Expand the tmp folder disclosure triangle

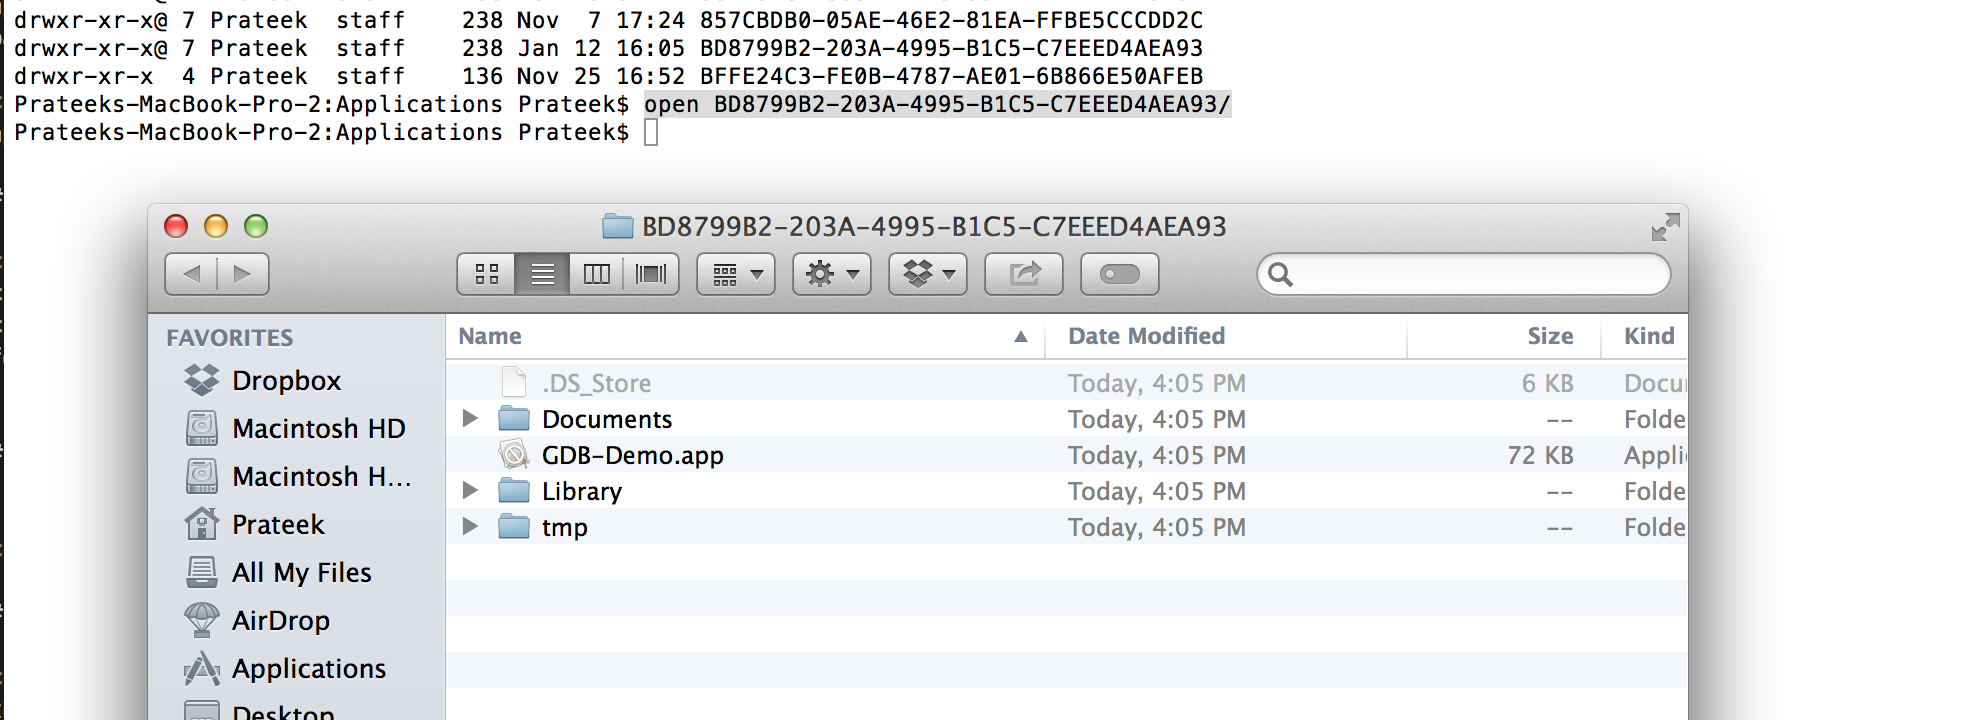470,527
